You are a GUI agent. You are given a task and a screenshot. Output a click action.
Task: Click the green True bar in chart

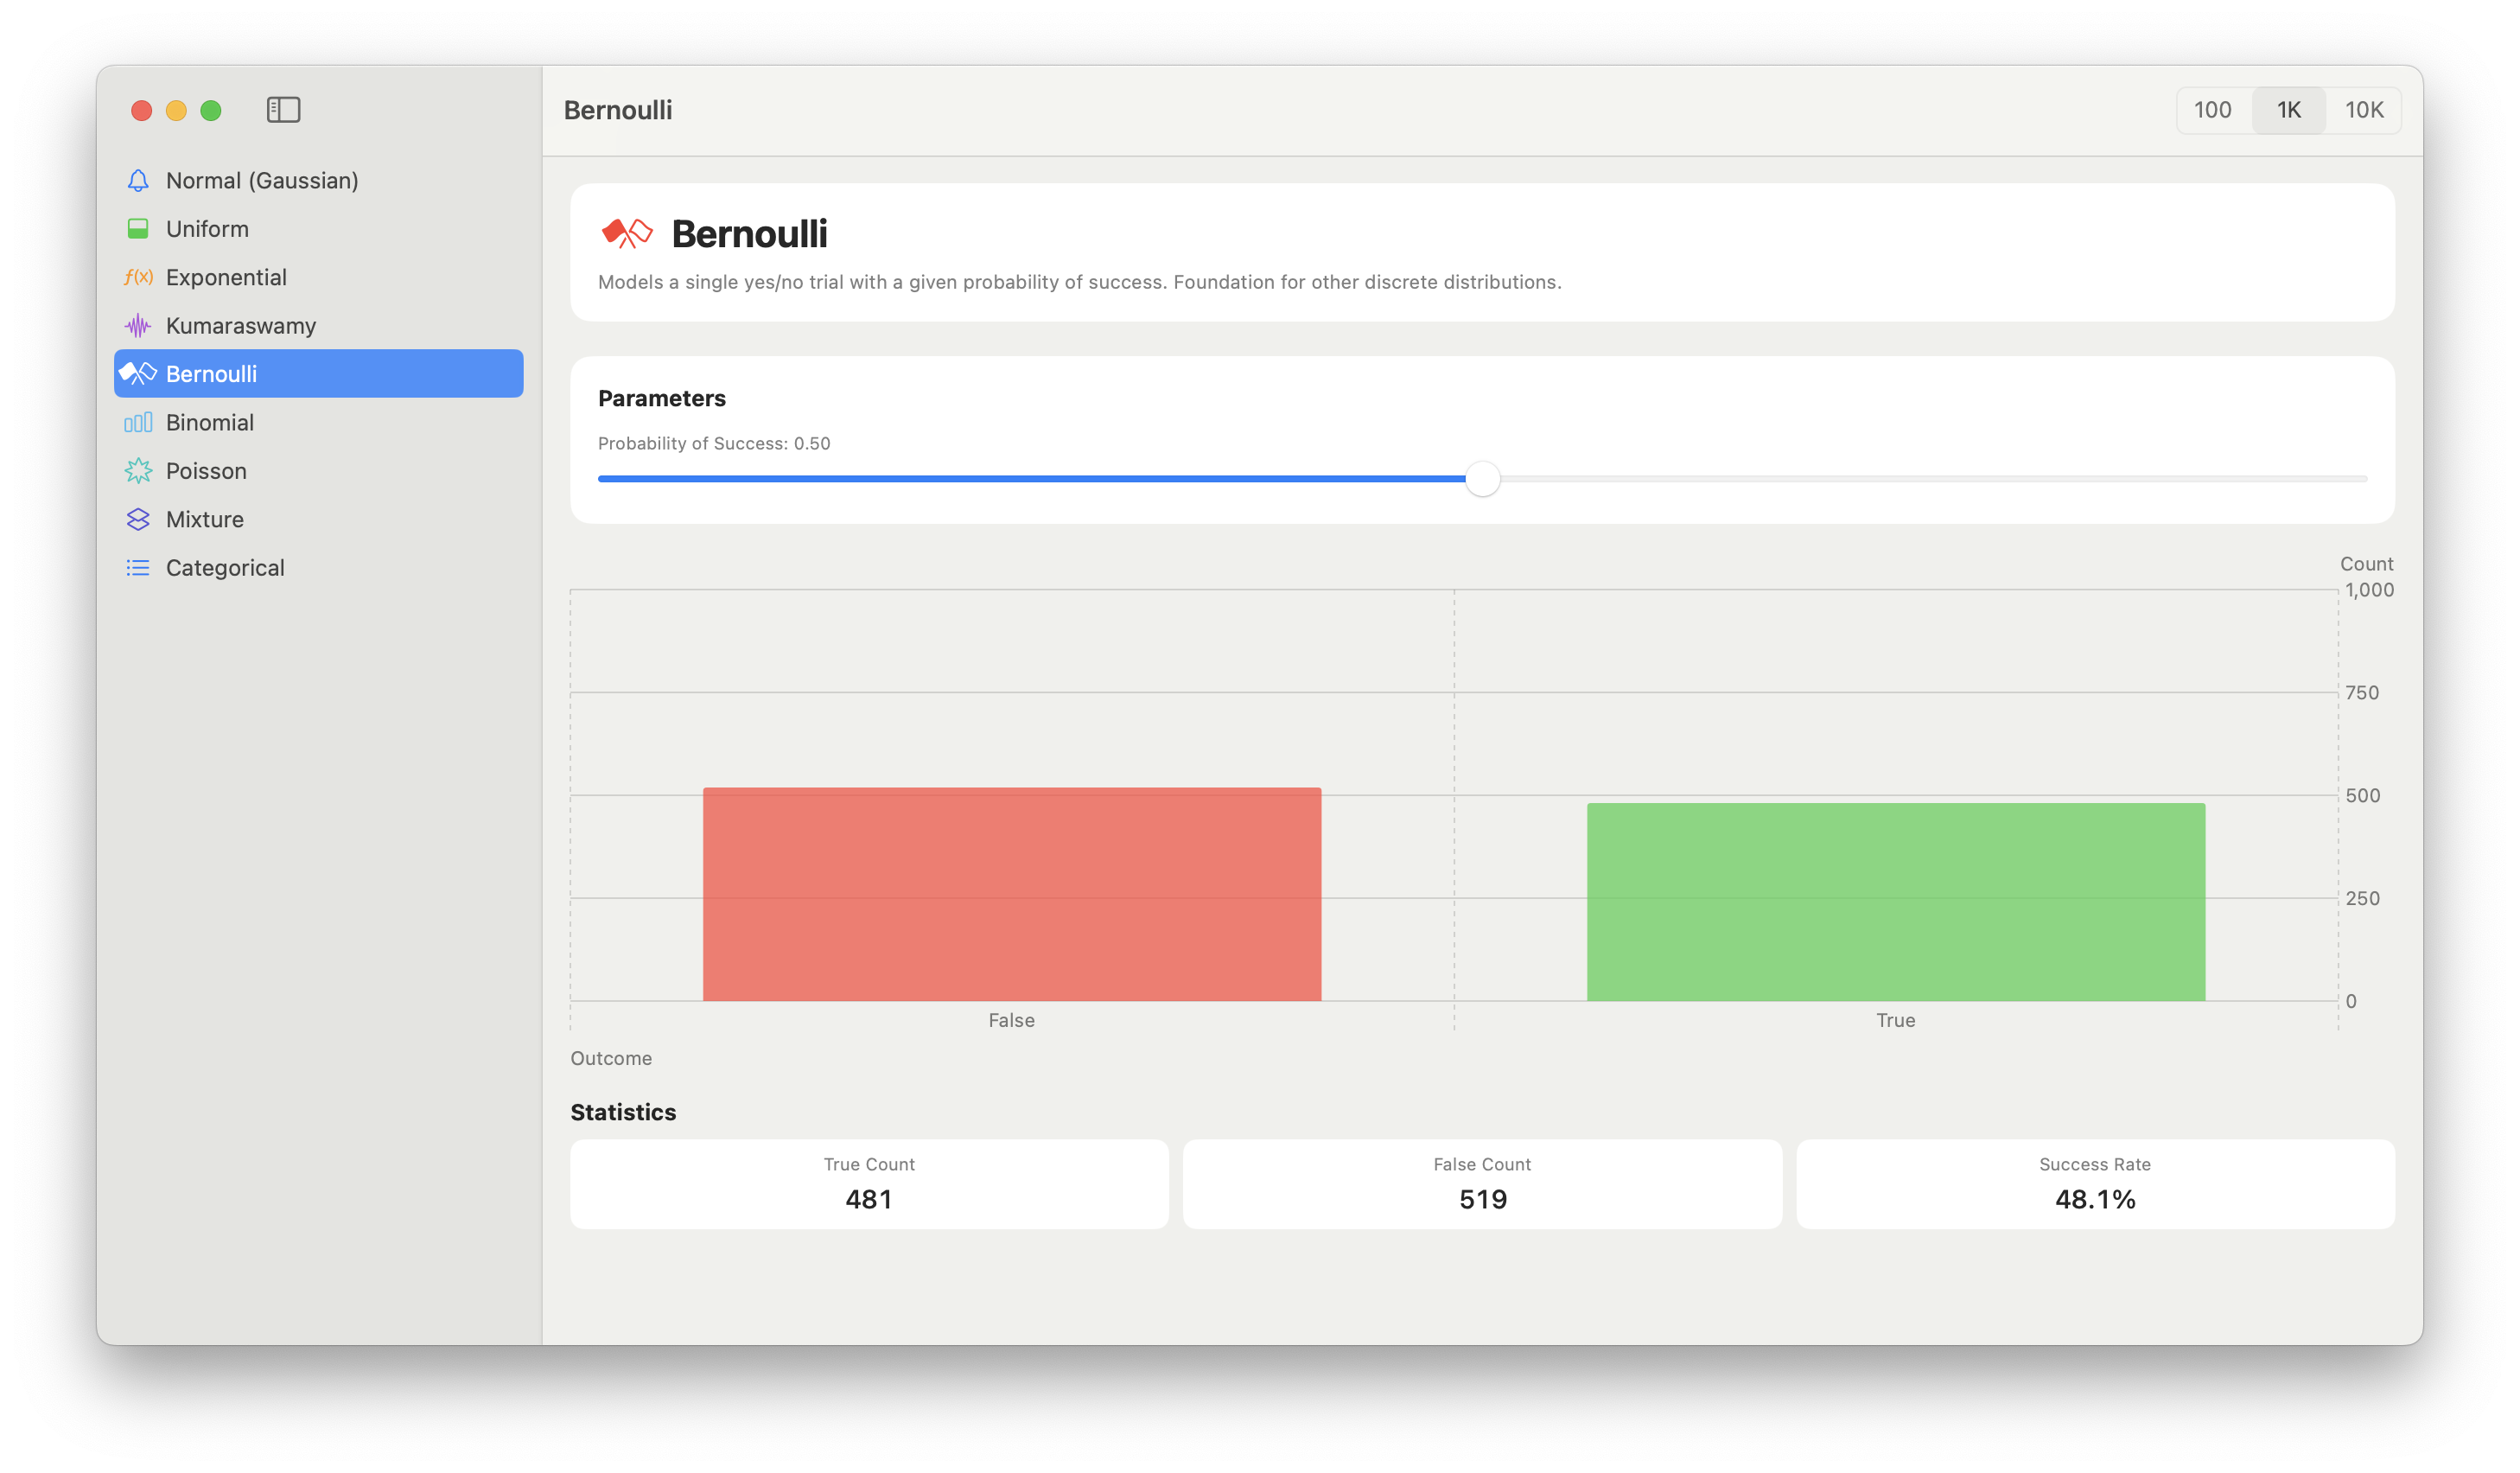1895,902
